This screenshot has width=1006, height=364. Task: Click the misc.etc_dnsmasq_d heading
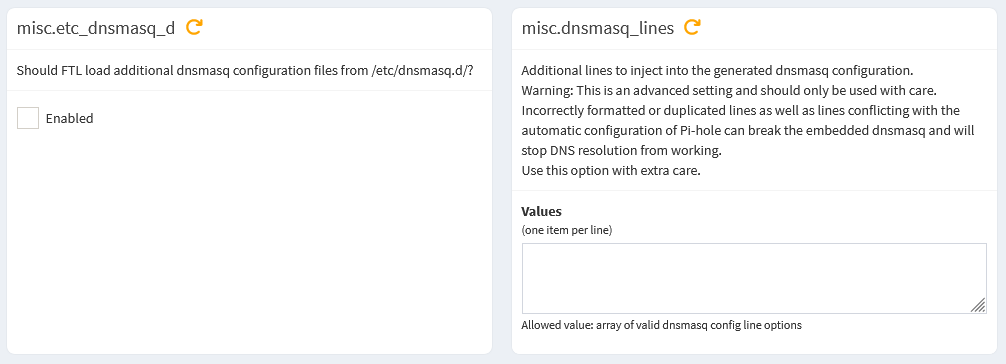click(96, 28)
